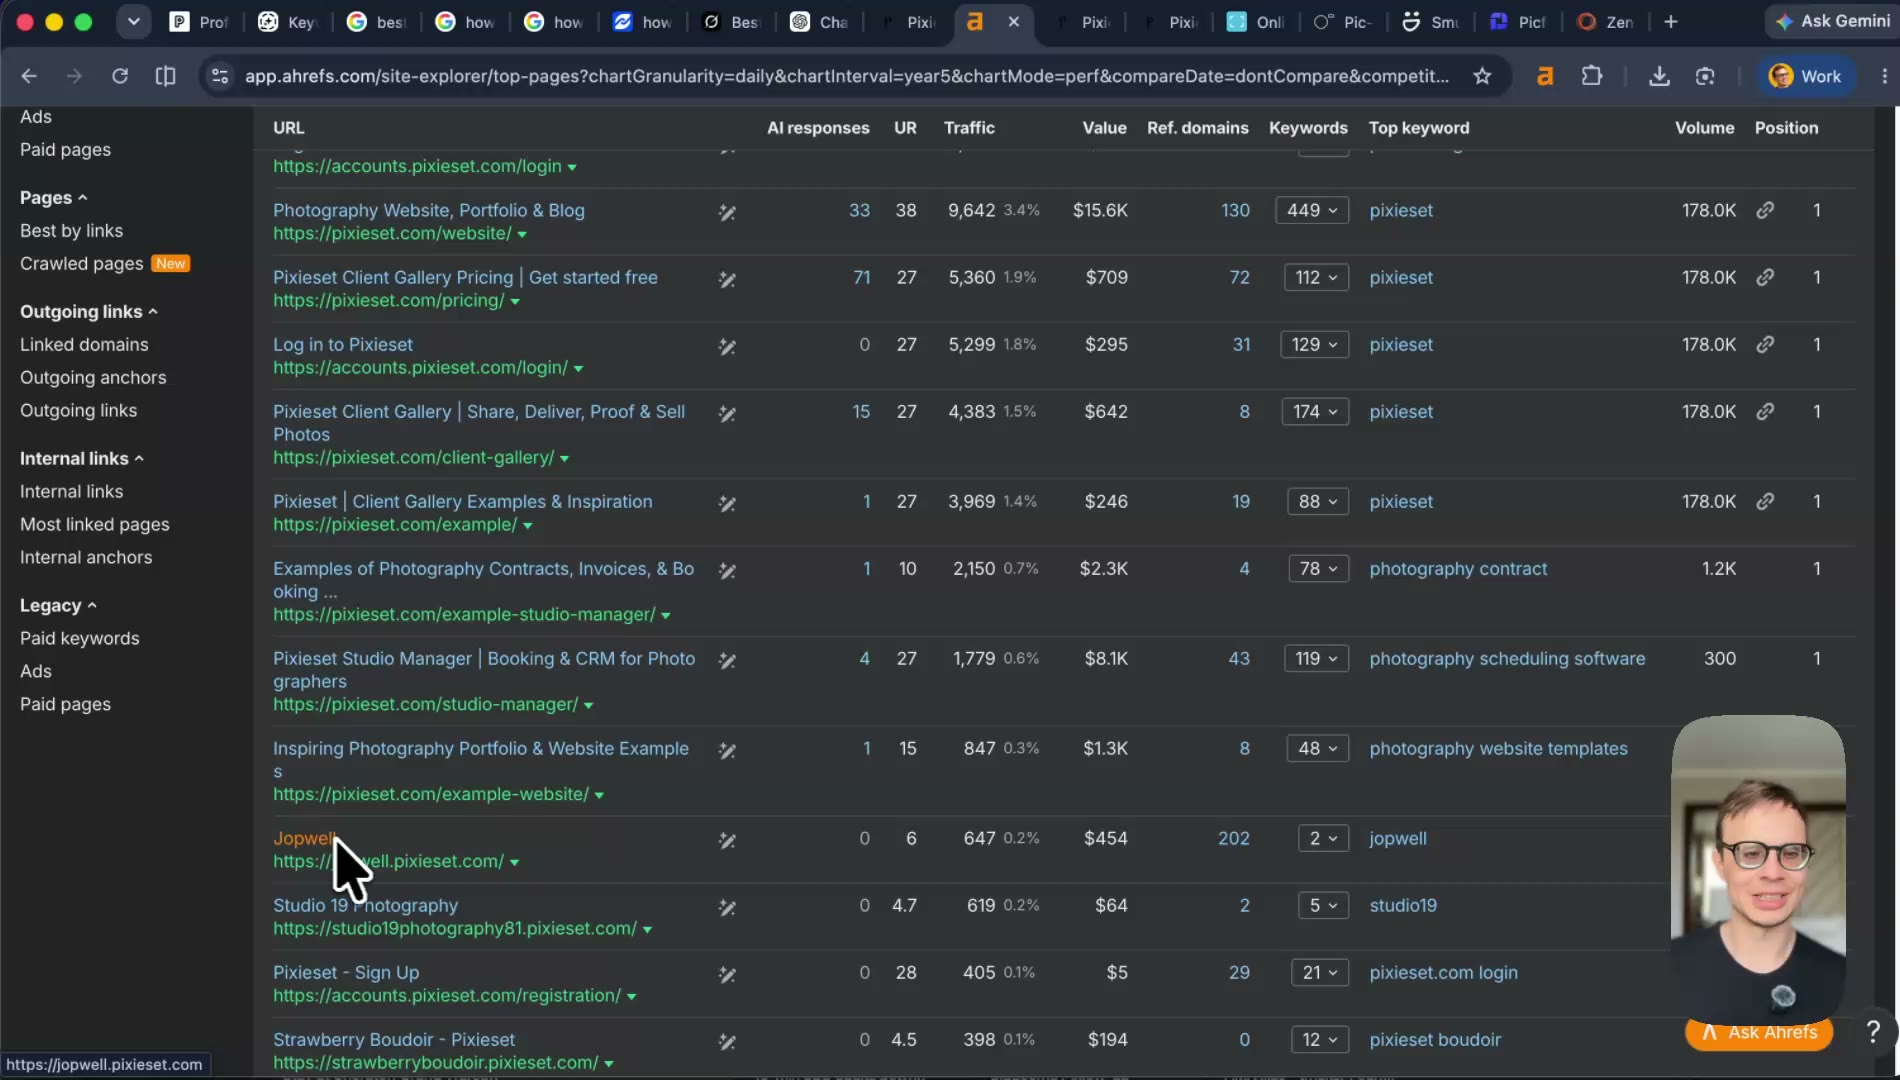1900x1080 pixels.
Task: Open the tab search dropdown arrow
Action: [x=133, y=22]
